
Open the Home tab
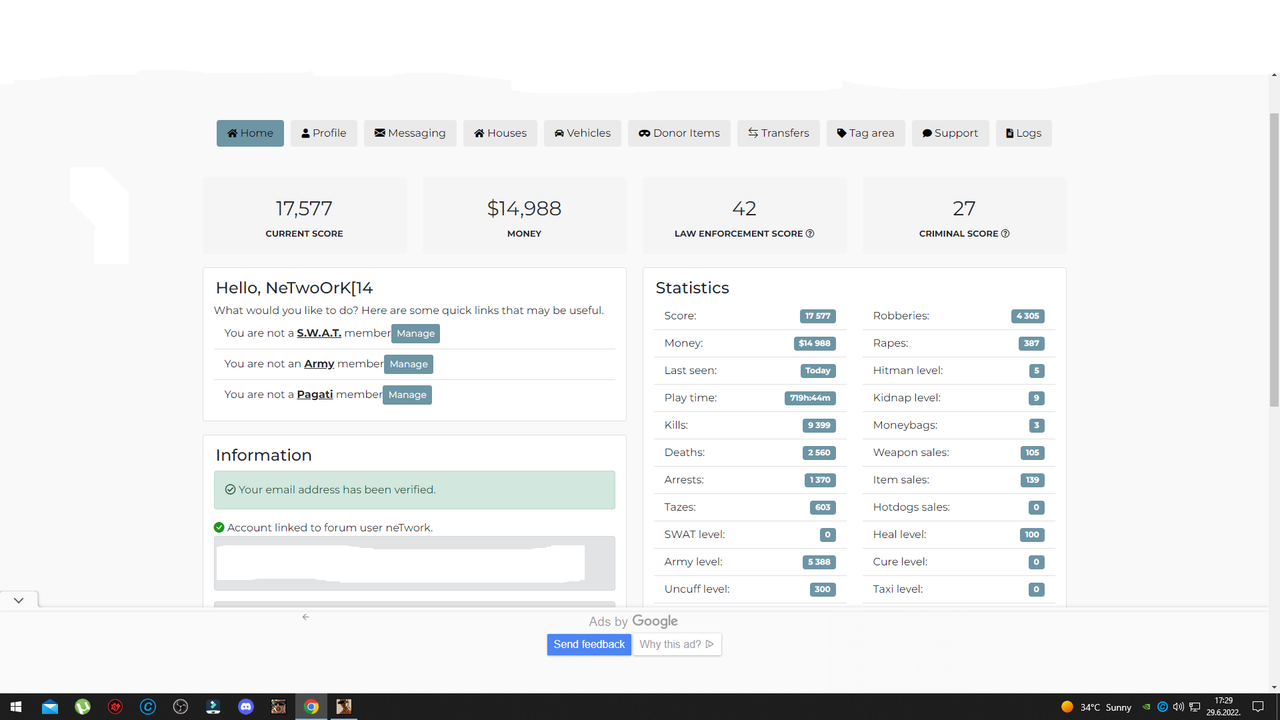250,133
